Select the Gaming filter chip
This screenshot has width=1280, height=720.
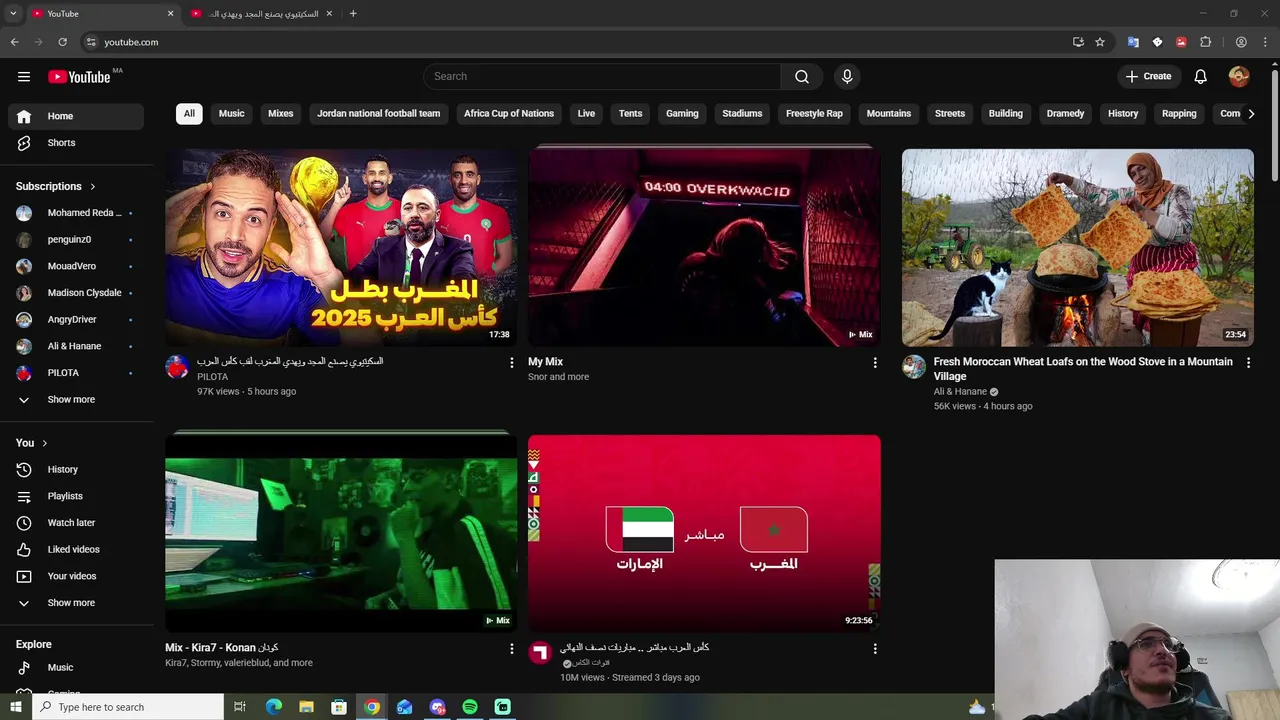(682, 114)
